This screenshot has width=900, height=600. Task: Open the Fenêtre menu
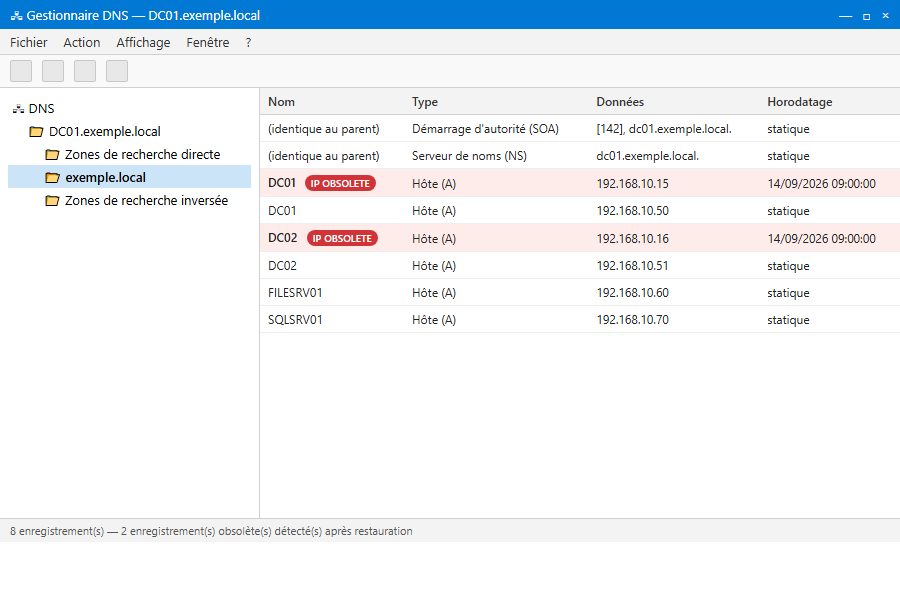(208, 42)
